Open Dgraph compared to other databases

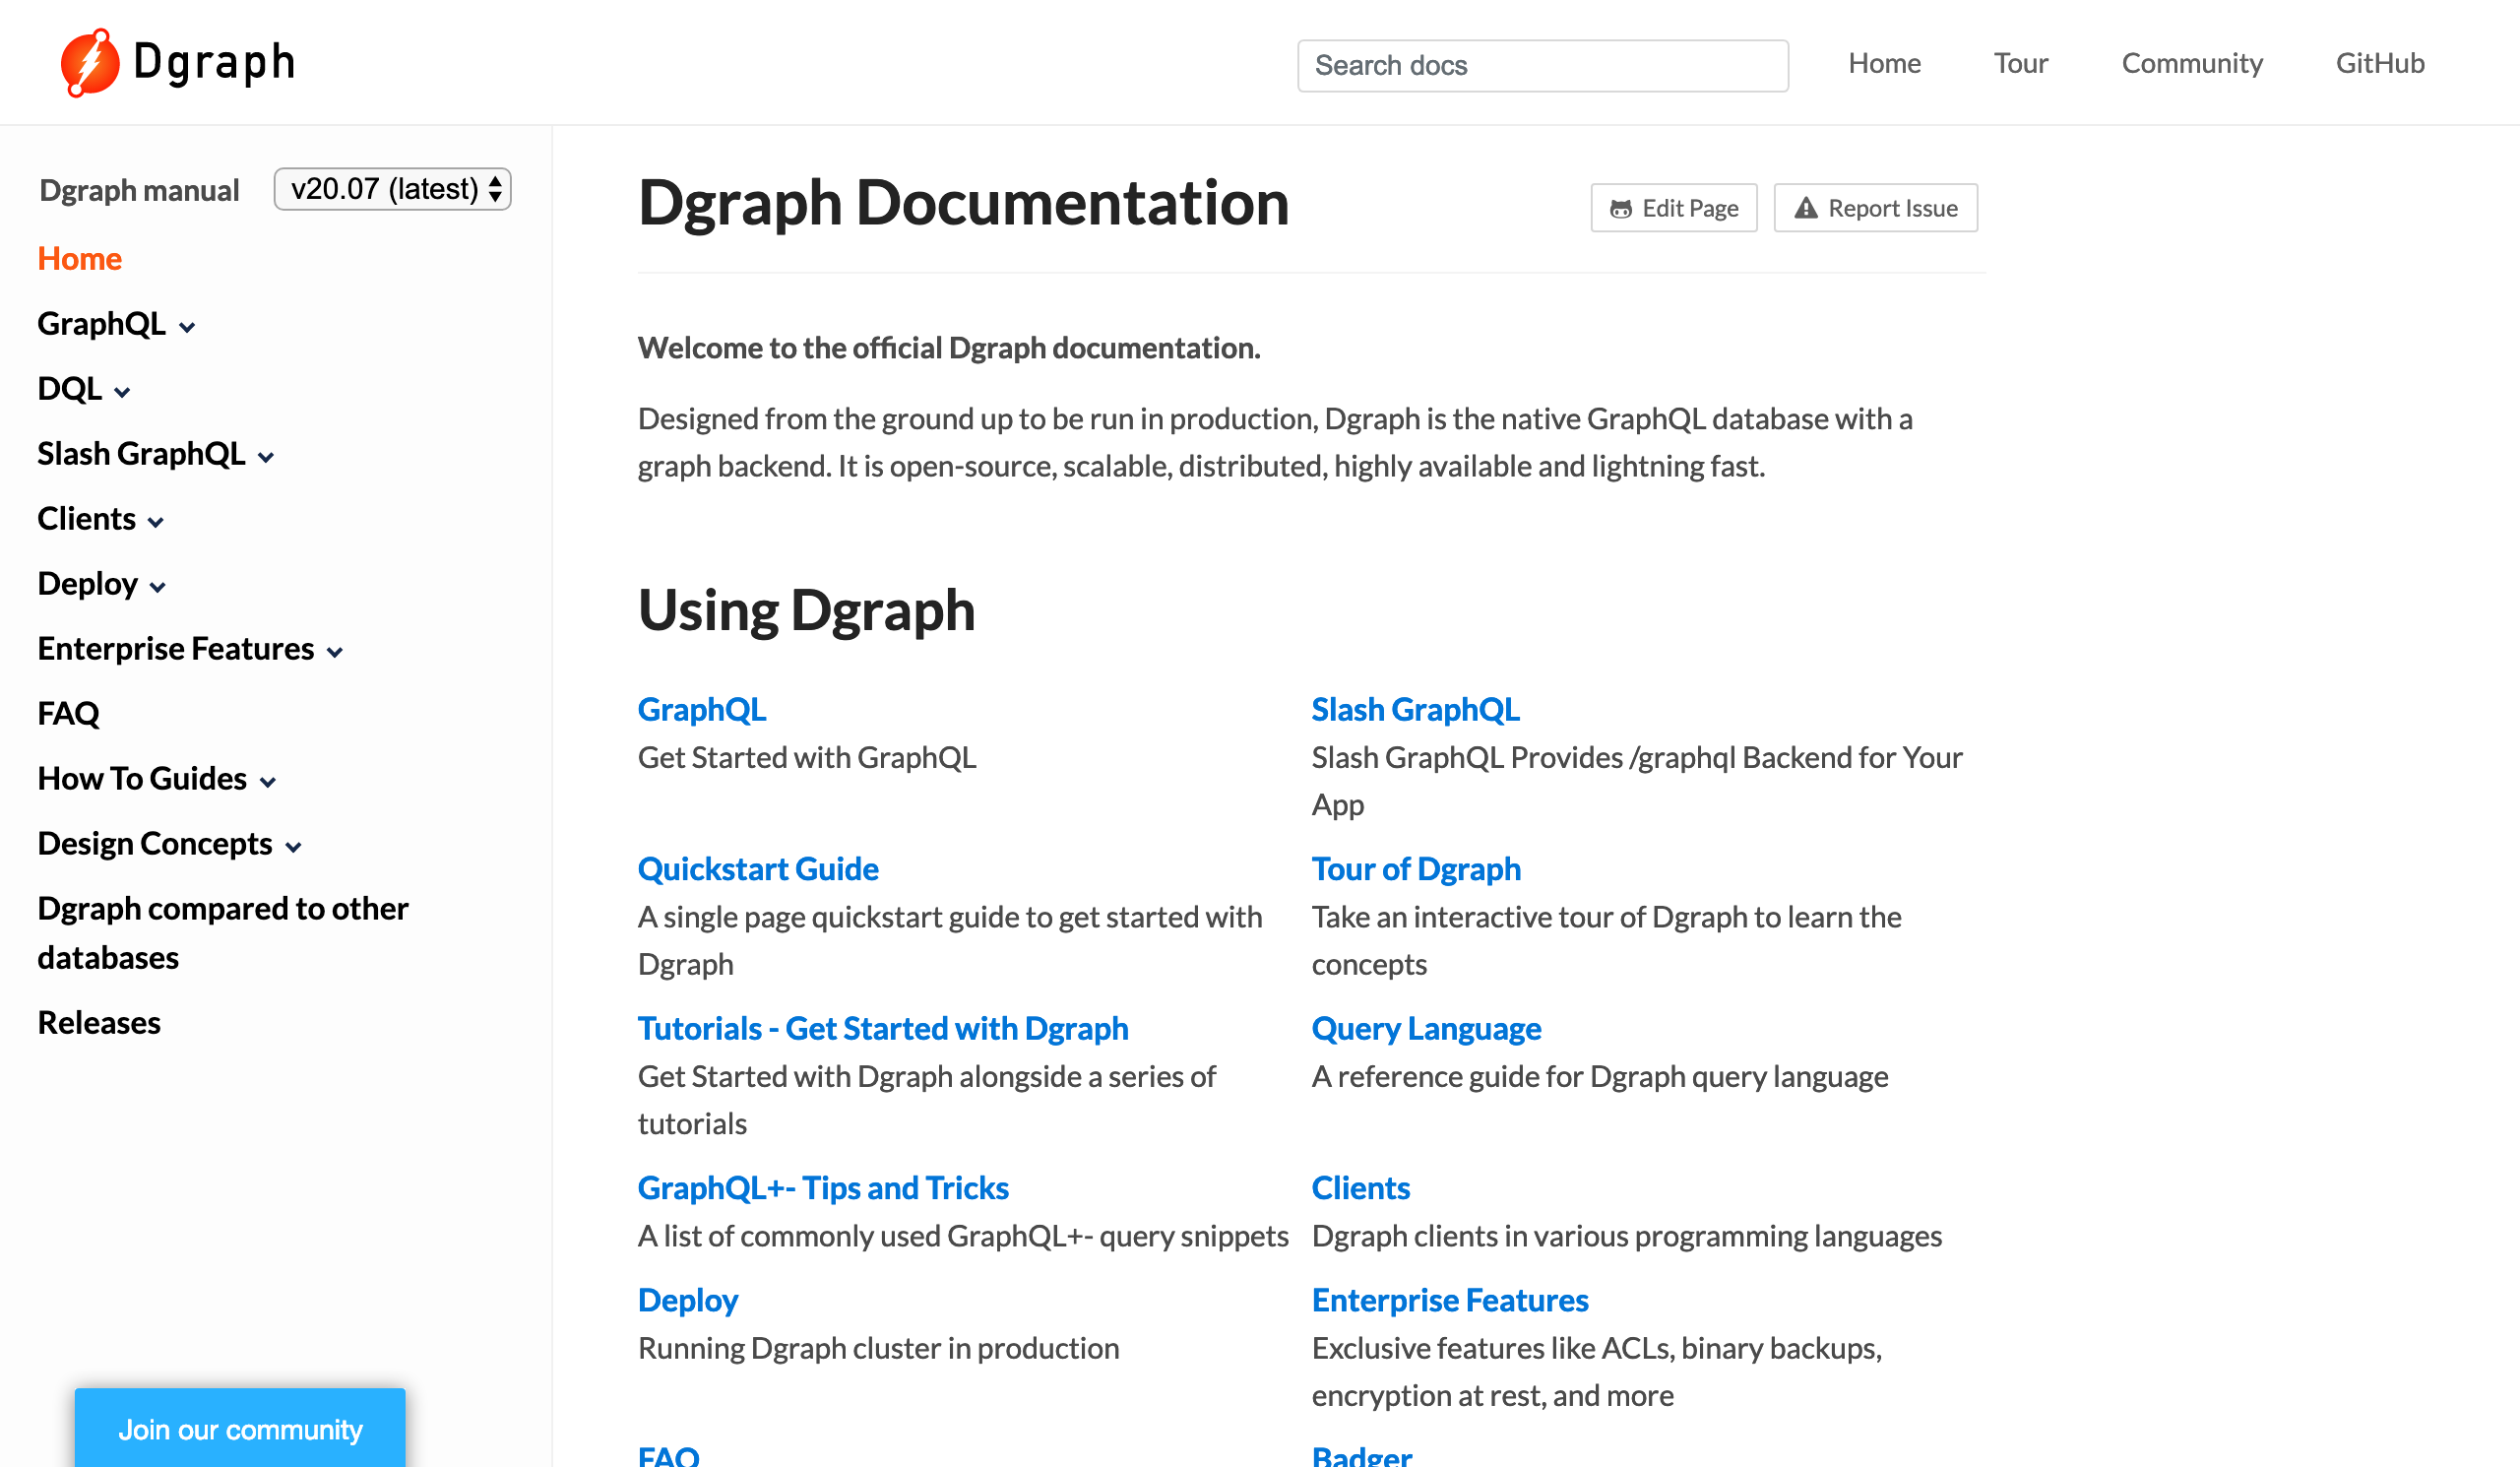click(223, 933)
